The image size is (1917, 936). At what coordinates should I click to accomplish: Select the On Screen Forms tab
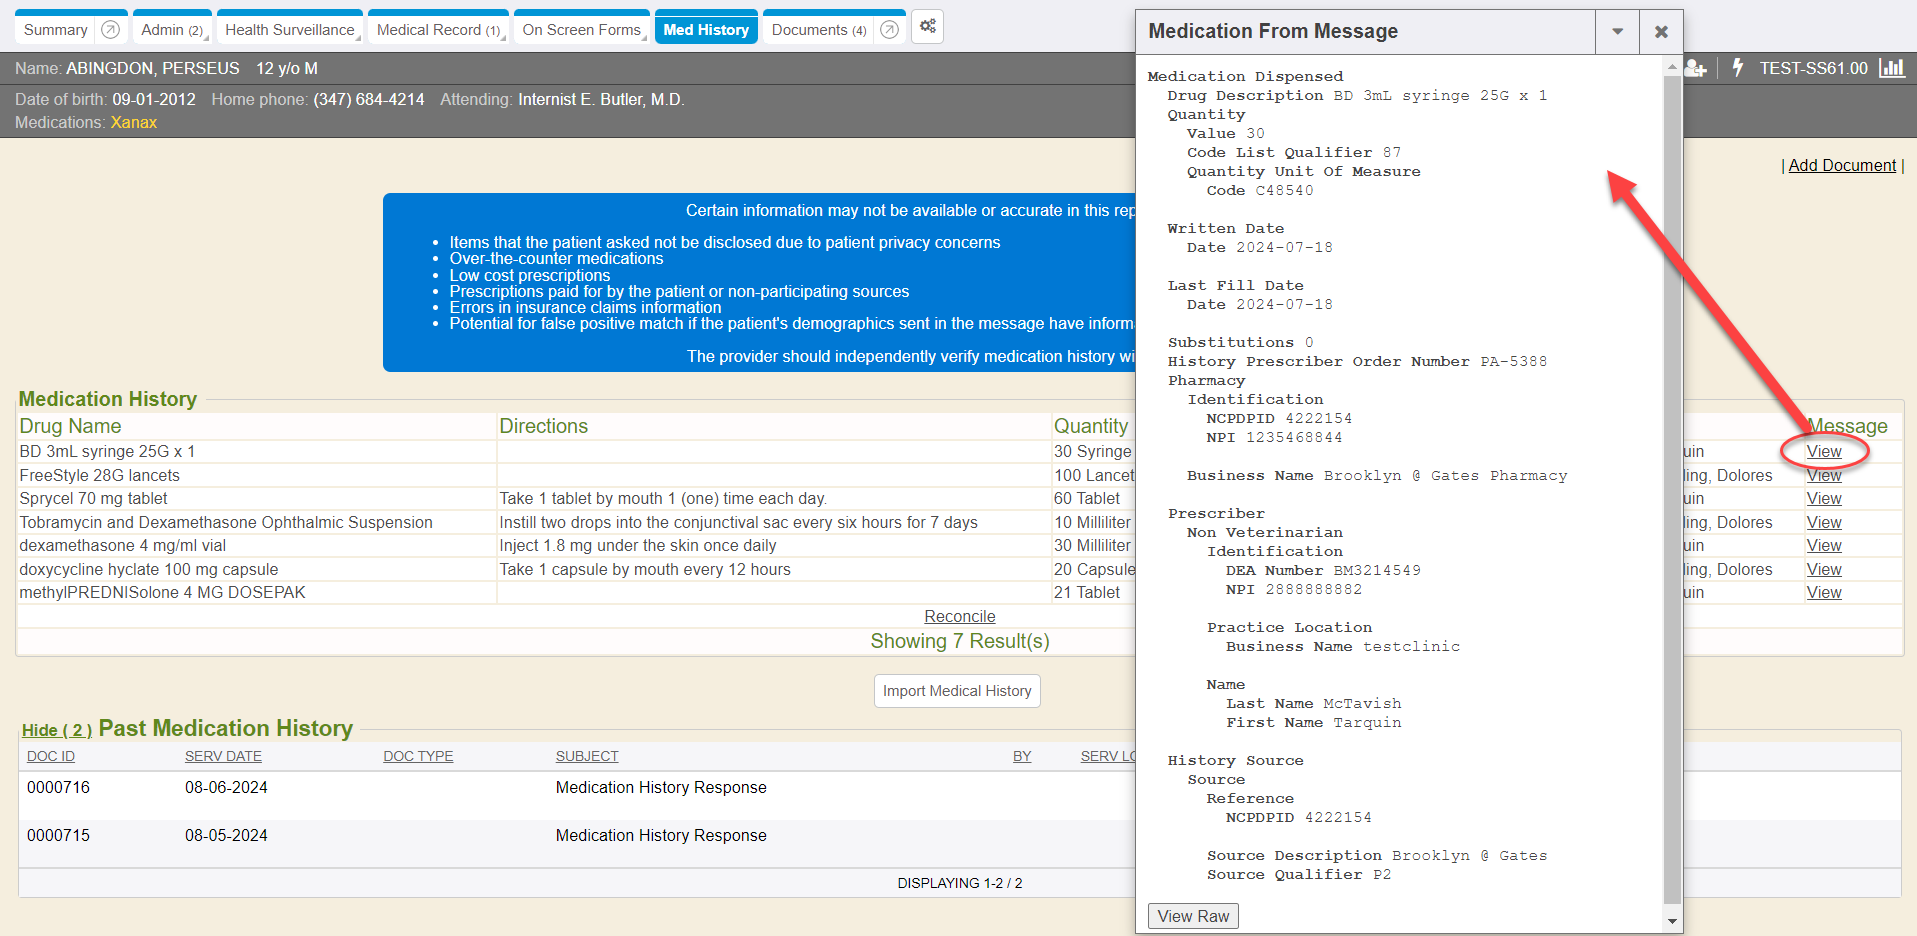pos(581,30)
